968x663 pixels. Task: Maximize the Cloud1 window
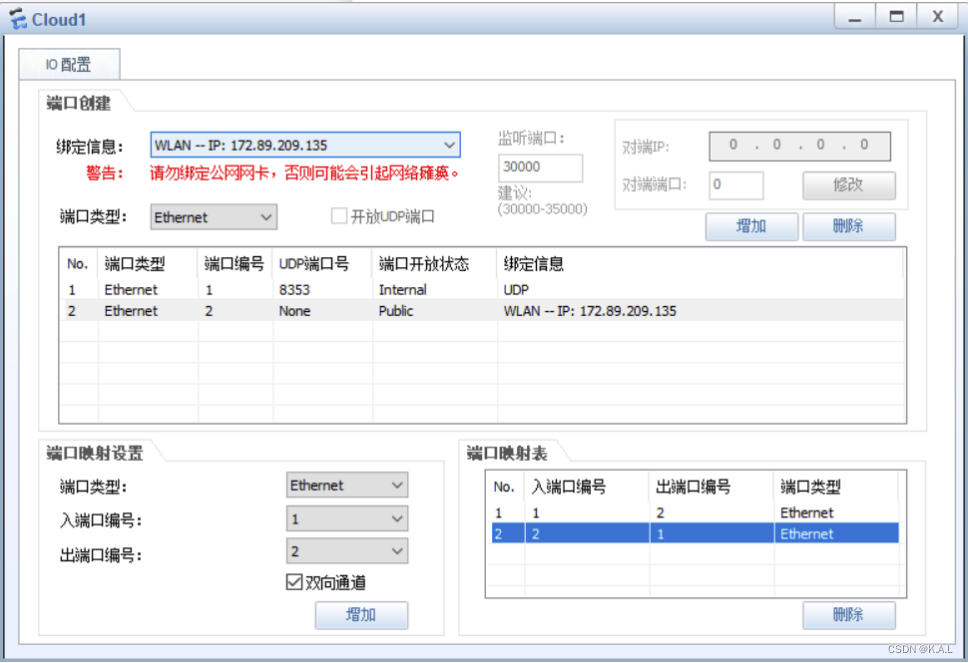pos(896,17)
